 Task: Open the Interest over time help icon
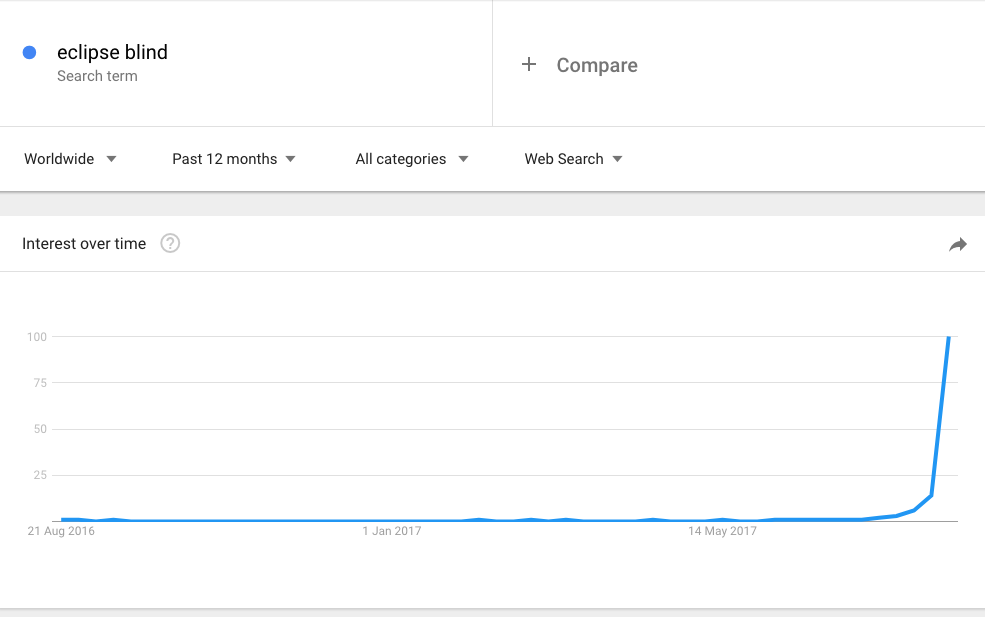point(170,243)
